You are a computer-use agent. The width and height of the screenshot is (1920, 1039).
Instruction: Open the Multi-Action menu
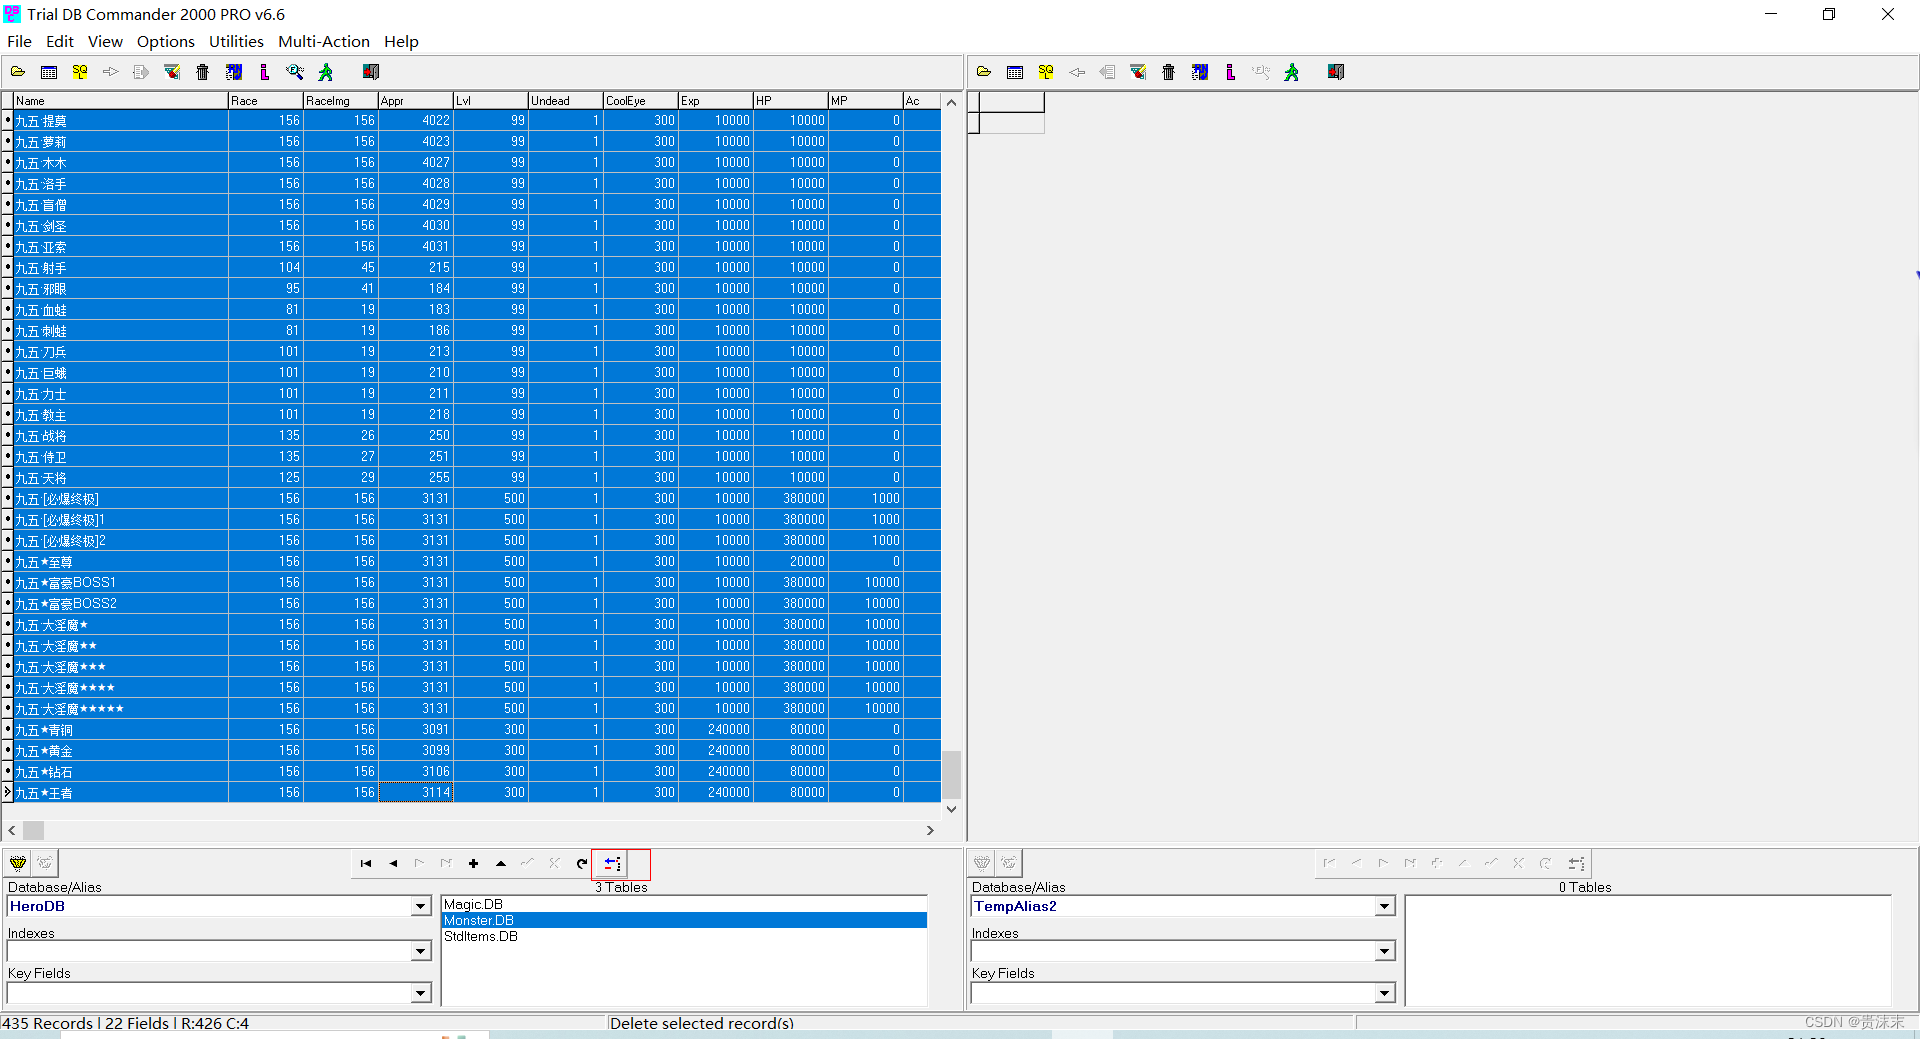pos(324,42)
